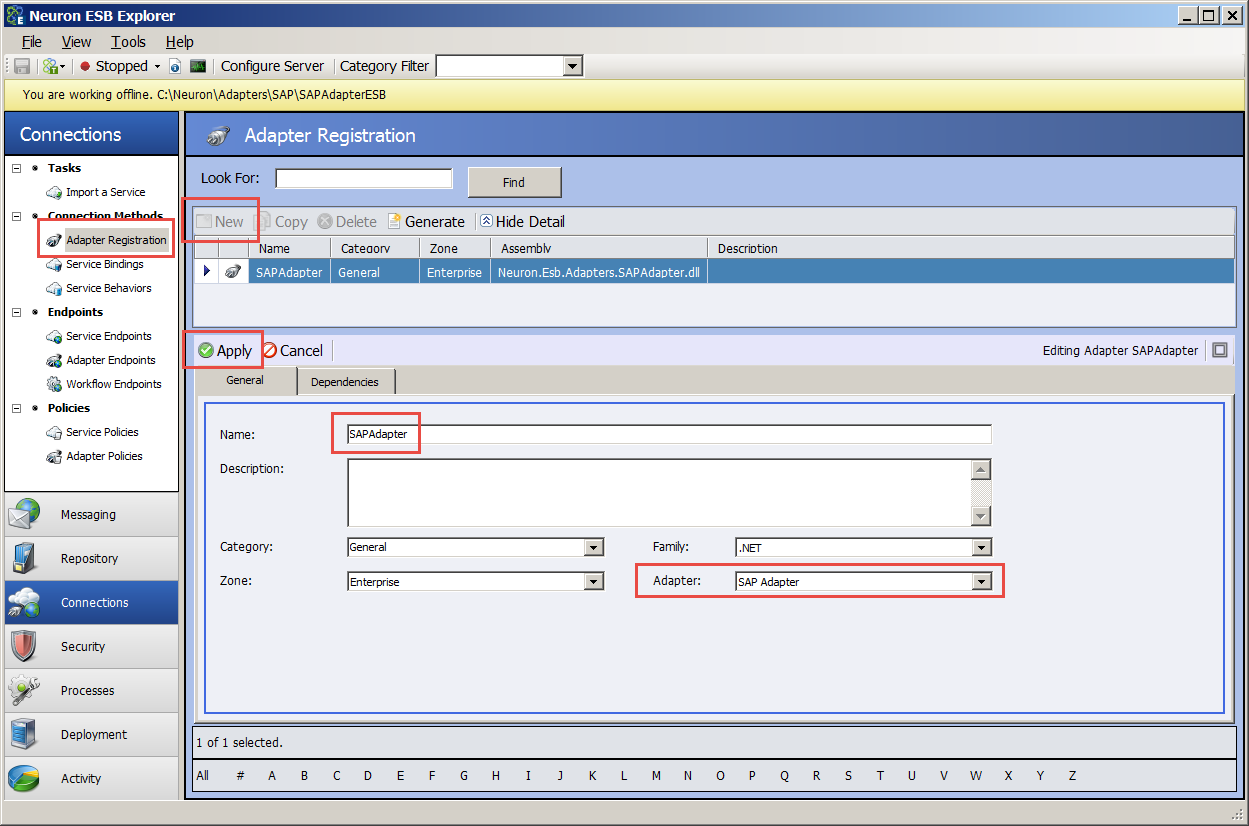The height and width of the screenshot is (826, 1249).
Task: Open the View menu
Action: pyautogui.click(x=76, y=42)
